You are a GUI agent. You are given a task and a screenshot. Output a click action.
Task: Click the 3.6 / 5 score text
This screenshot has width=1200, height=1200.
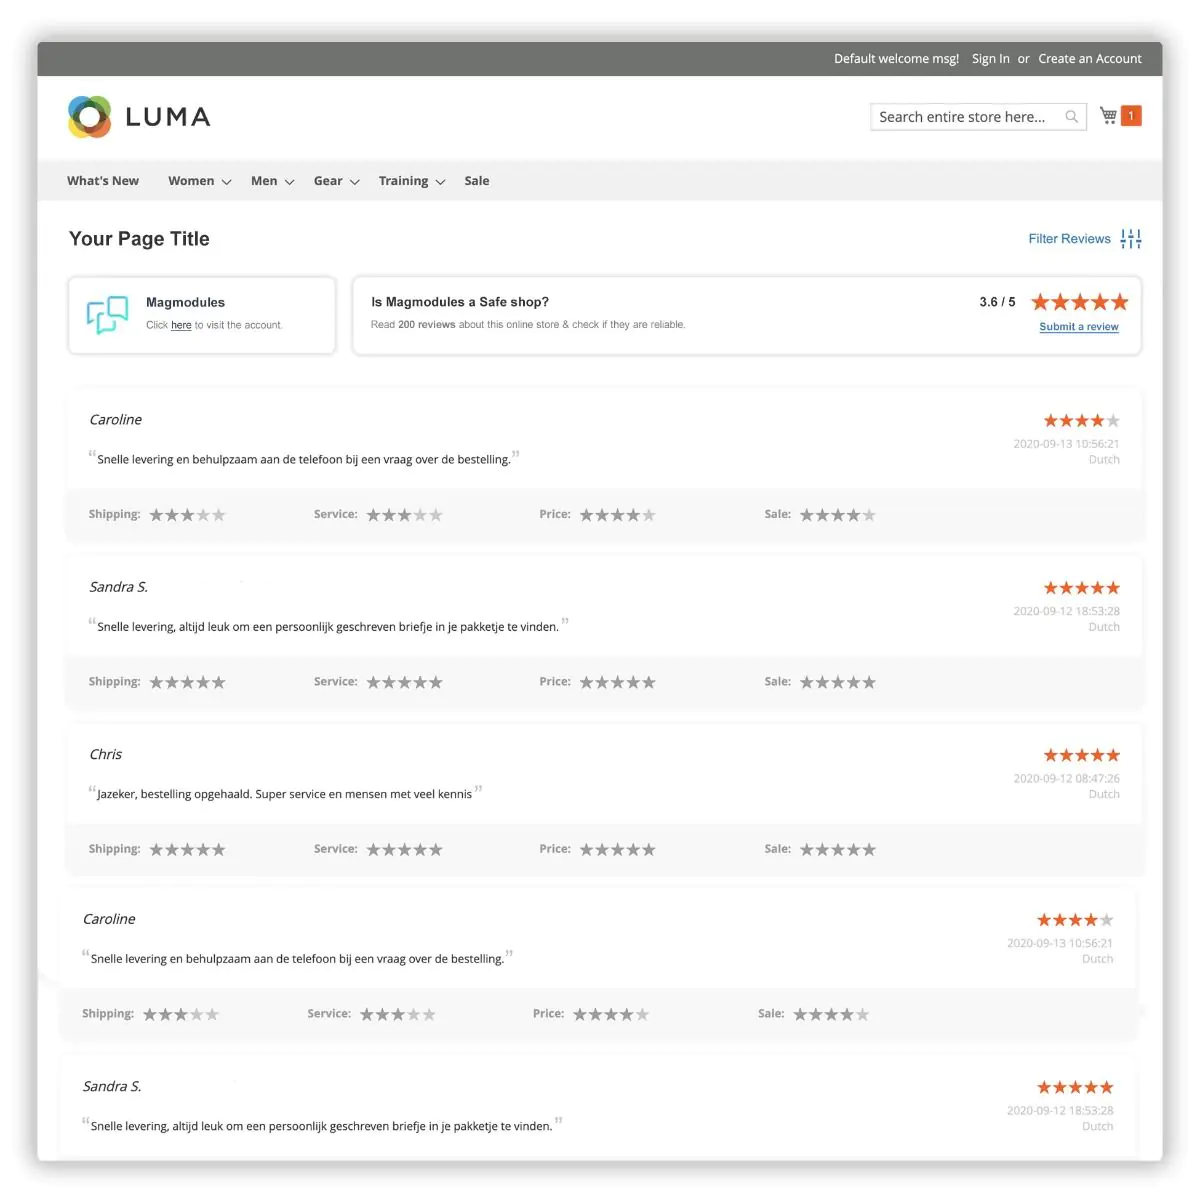tap(997, 302)
